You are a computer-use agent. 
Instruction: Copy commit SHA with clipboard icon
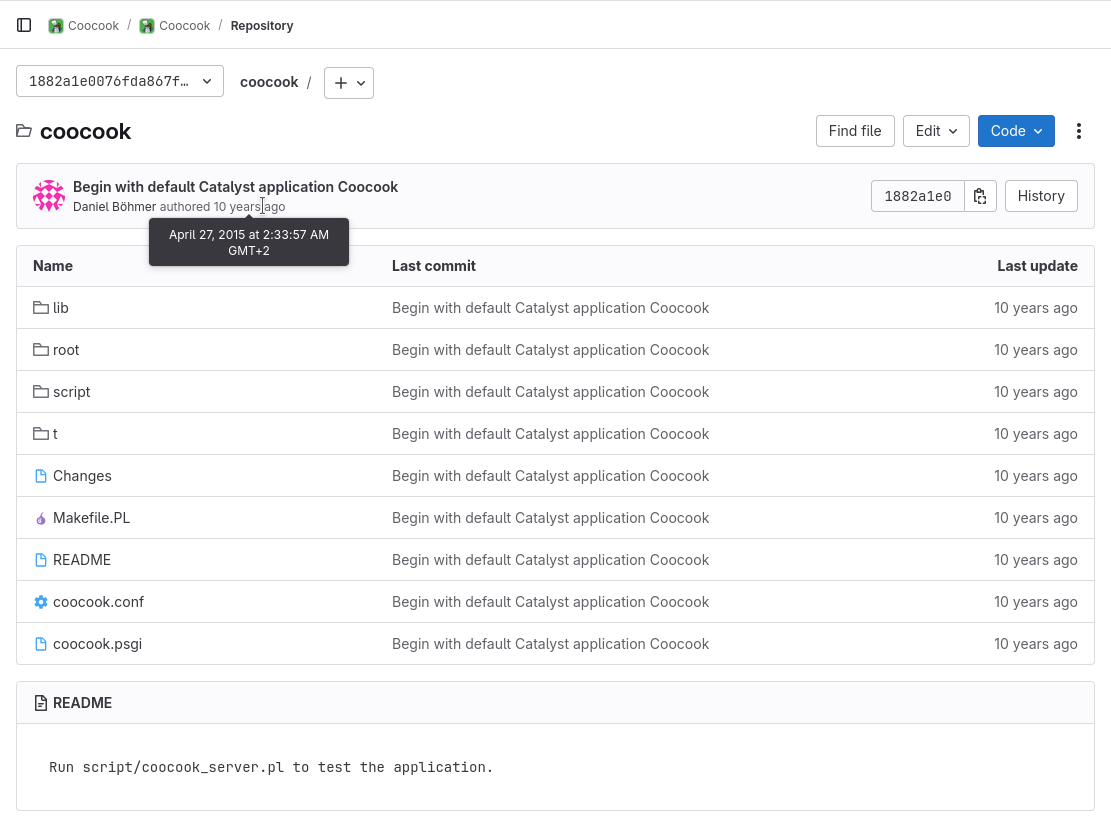point(980,196)
